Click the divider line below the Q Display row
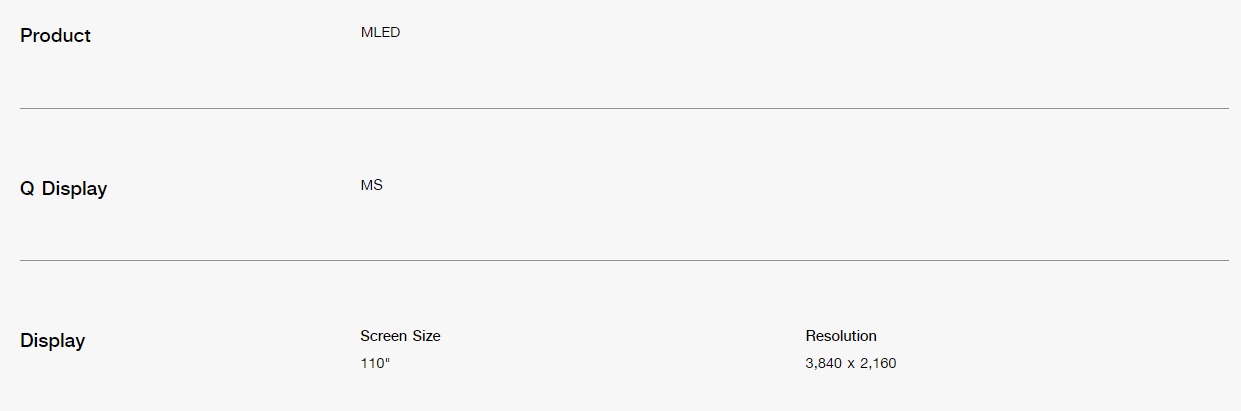Image resolution: width=1241 pixels, height=411 pixels. pos(624,260)
